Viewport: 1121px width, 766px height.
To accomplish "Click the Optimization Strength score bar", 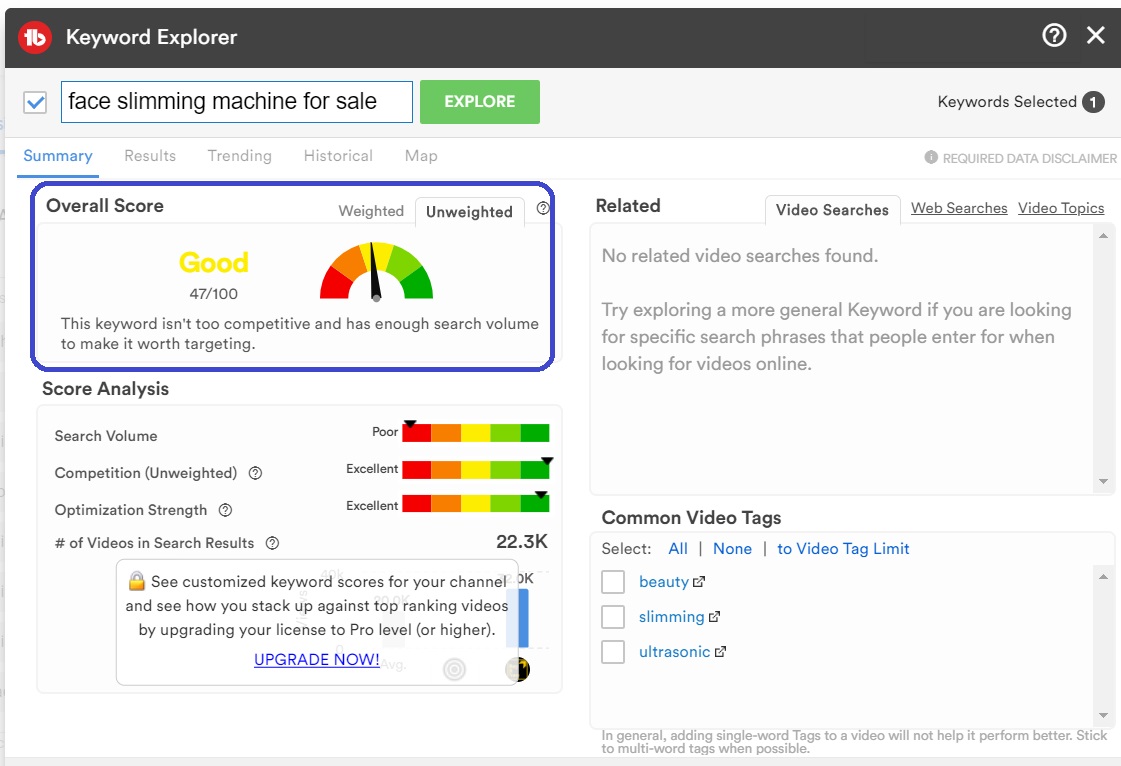I will (x=475, y=503).
